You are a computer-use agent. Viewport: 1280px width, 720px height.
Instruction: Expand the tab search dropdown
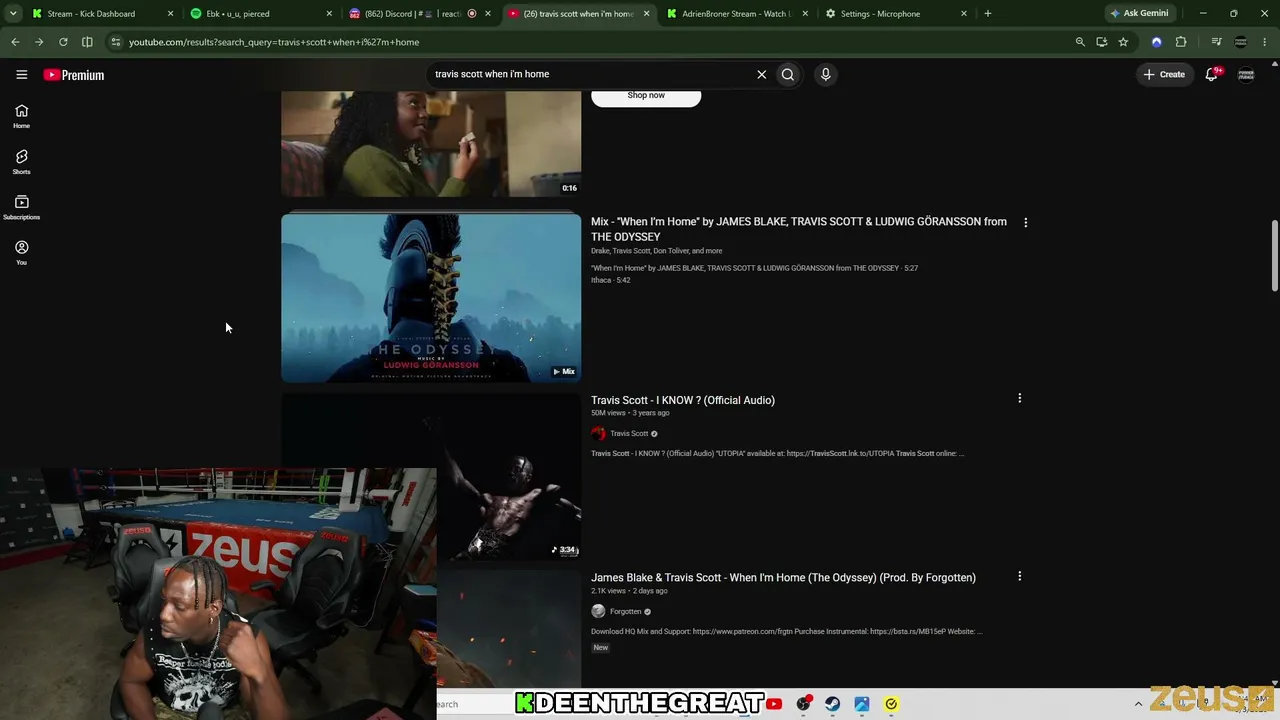[13, 13]
